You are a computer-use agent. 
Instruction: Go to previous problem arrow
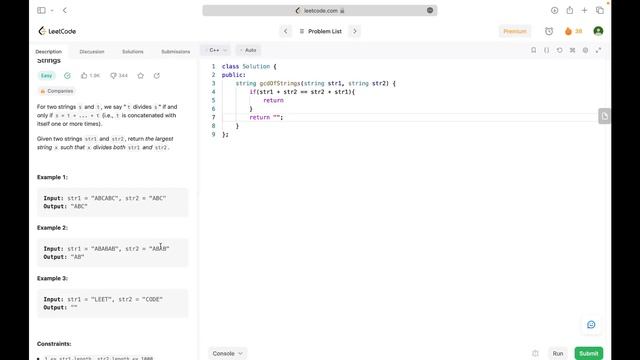(x=286, y=31)
